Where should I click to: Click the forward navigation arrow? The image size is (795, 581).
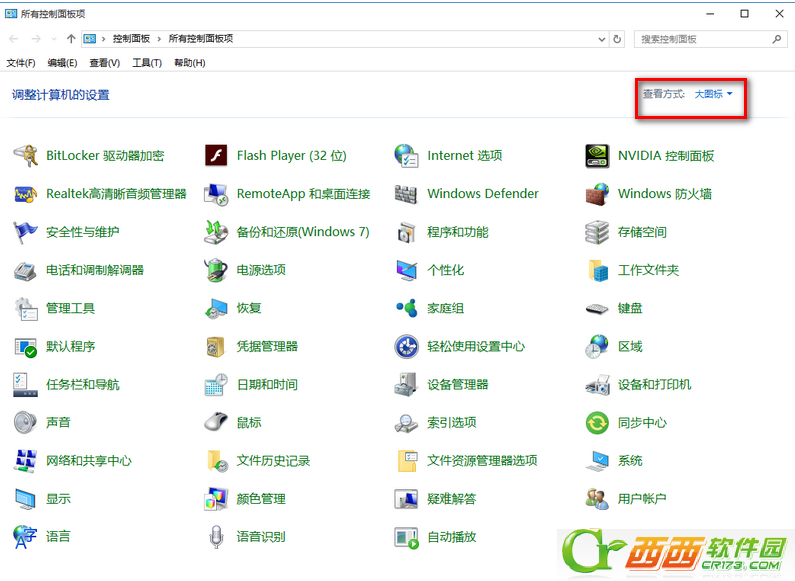[35, 39]
